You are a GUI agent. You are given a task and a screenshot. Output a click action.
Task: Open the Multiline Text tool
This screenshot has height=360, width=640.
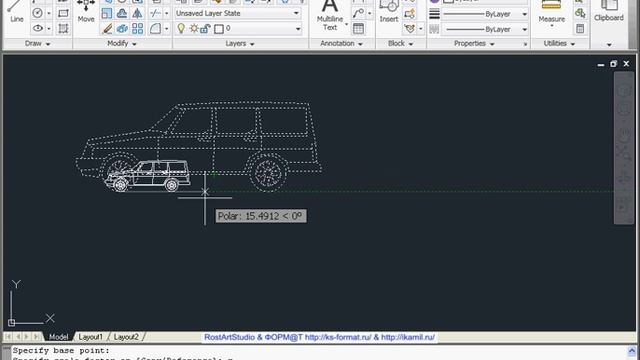[x=330, y=16]
